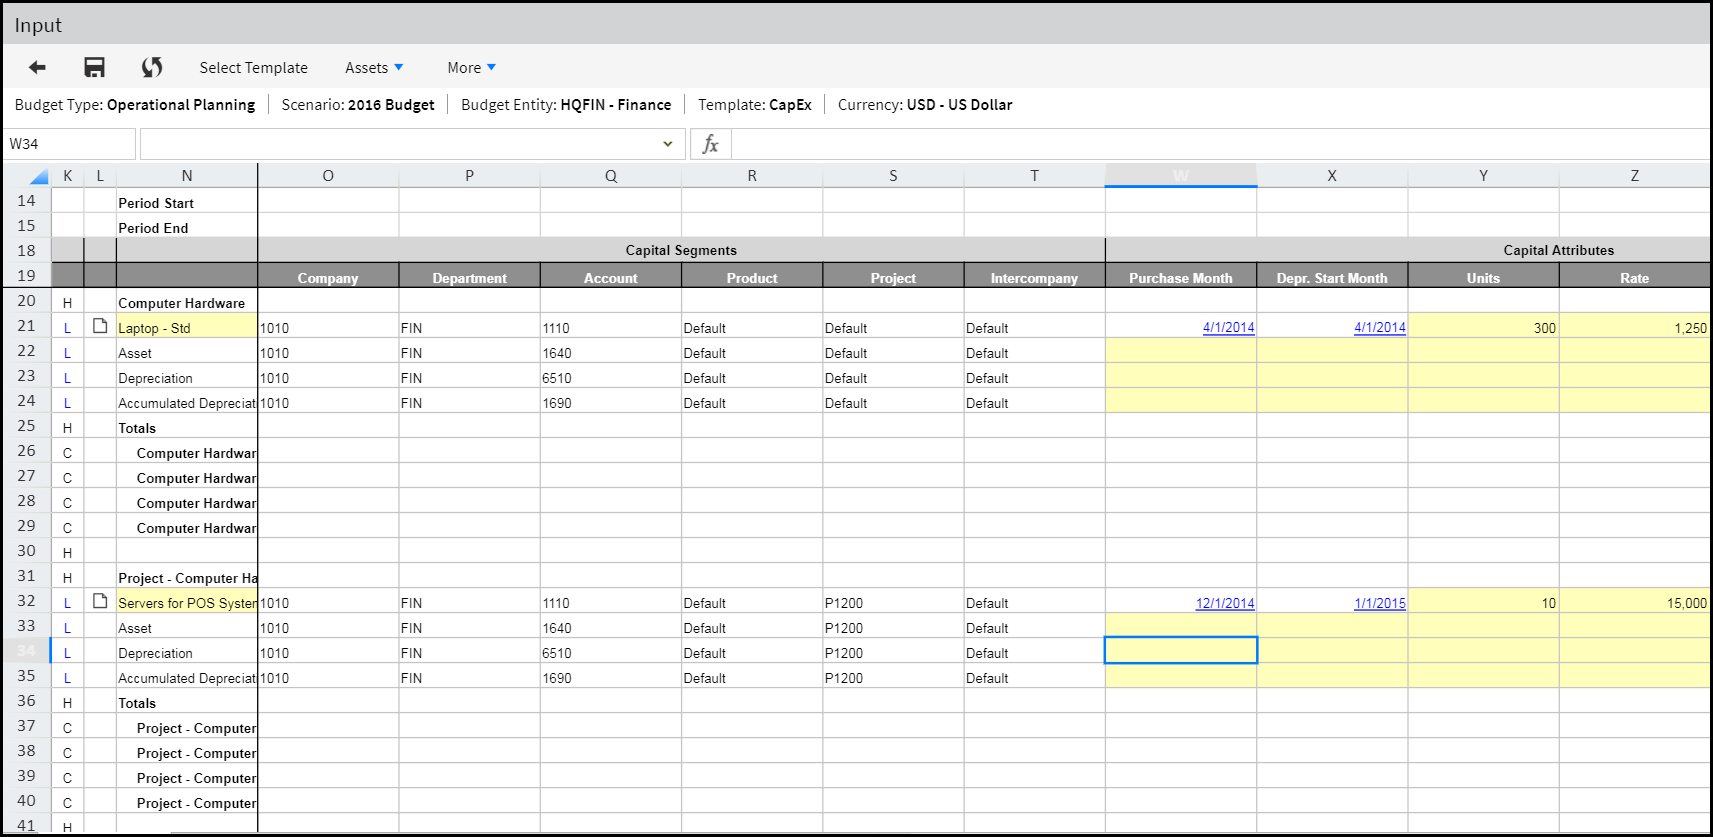The height and width of the screenshot is (837, 1713).
Task: Click the select-all corner triangle of the grid
Action: [39, 176]
